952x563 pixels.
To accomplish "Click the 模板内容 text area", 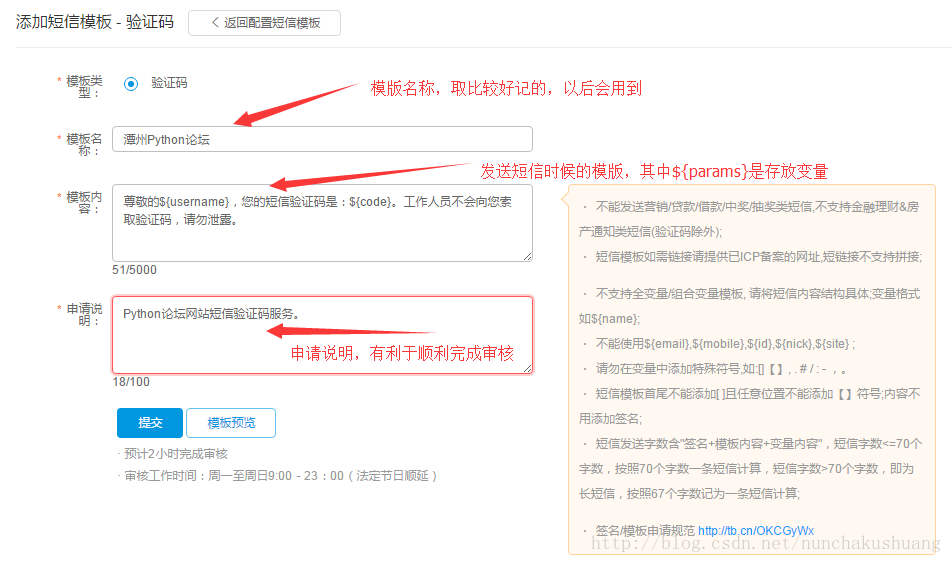I will pos(322,223).
